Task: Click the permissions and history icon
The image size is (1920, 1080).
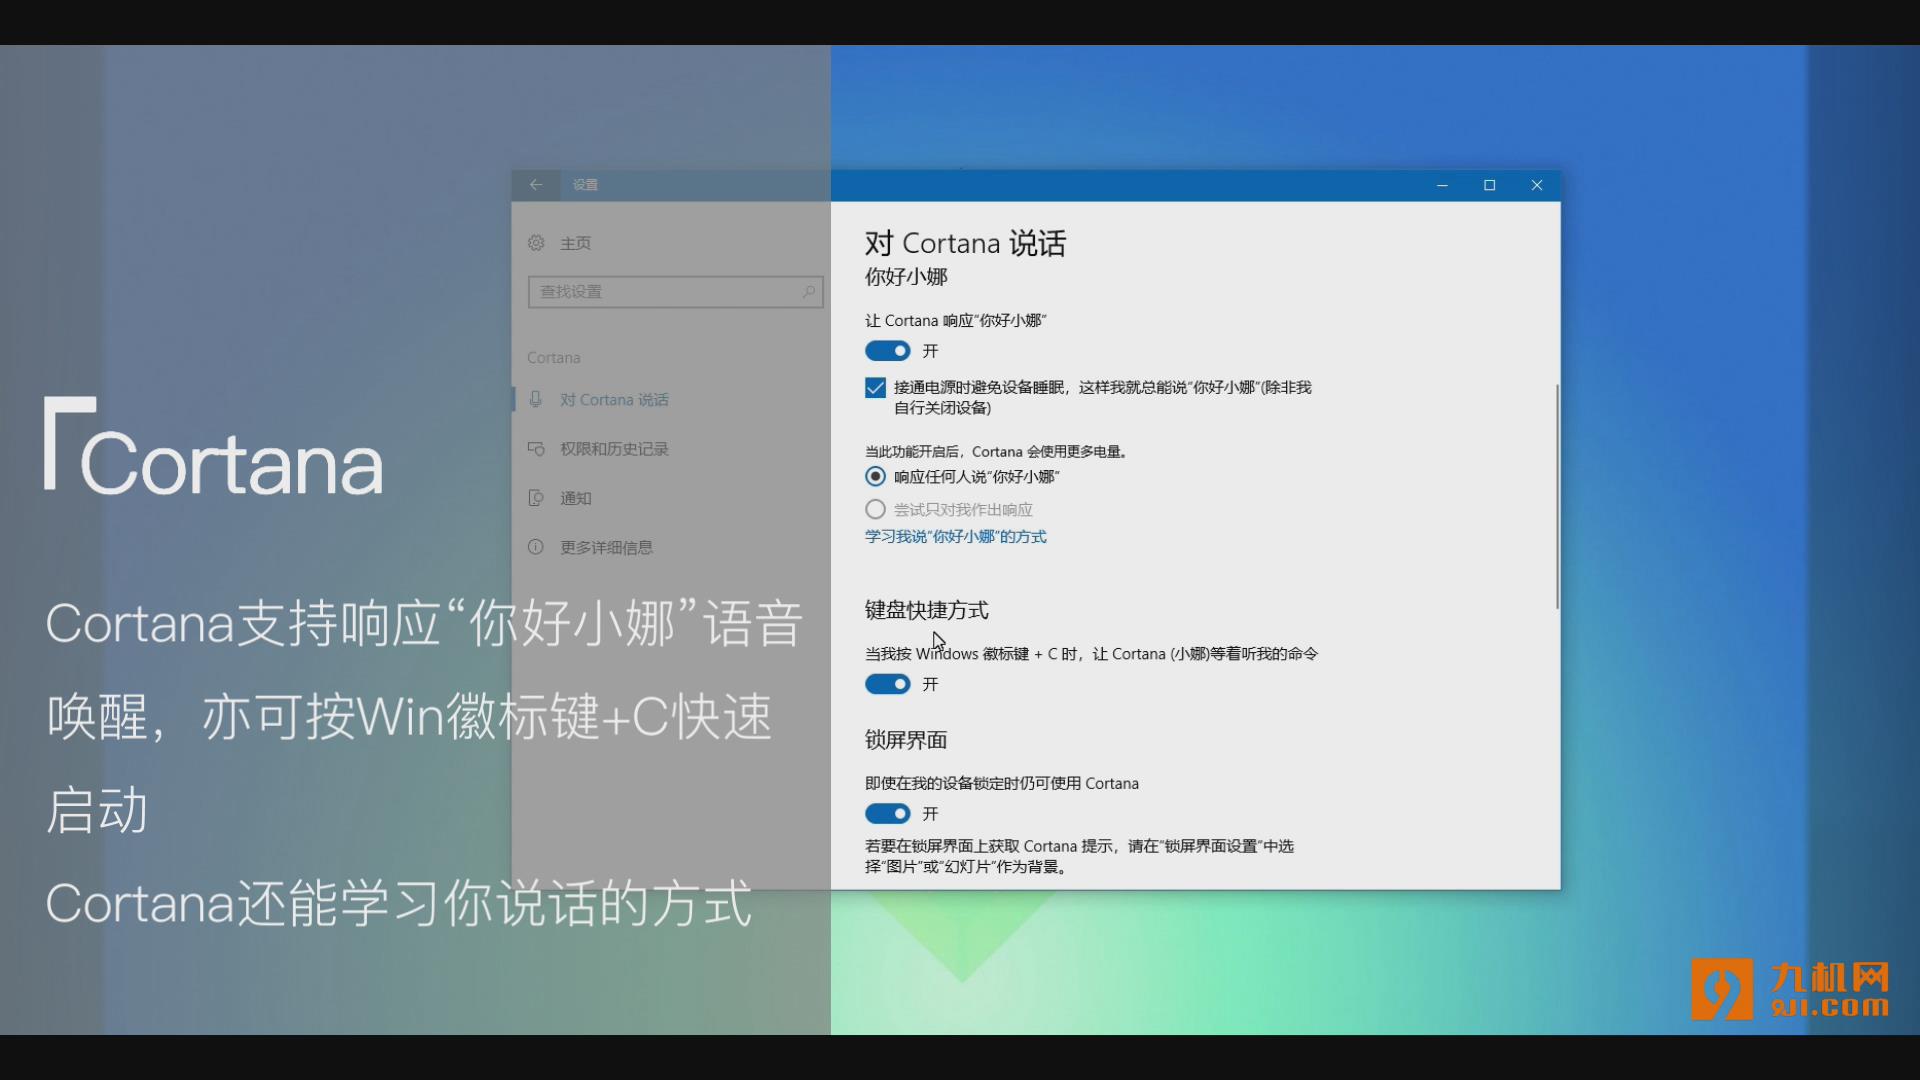Action: [x=536, y=449]
